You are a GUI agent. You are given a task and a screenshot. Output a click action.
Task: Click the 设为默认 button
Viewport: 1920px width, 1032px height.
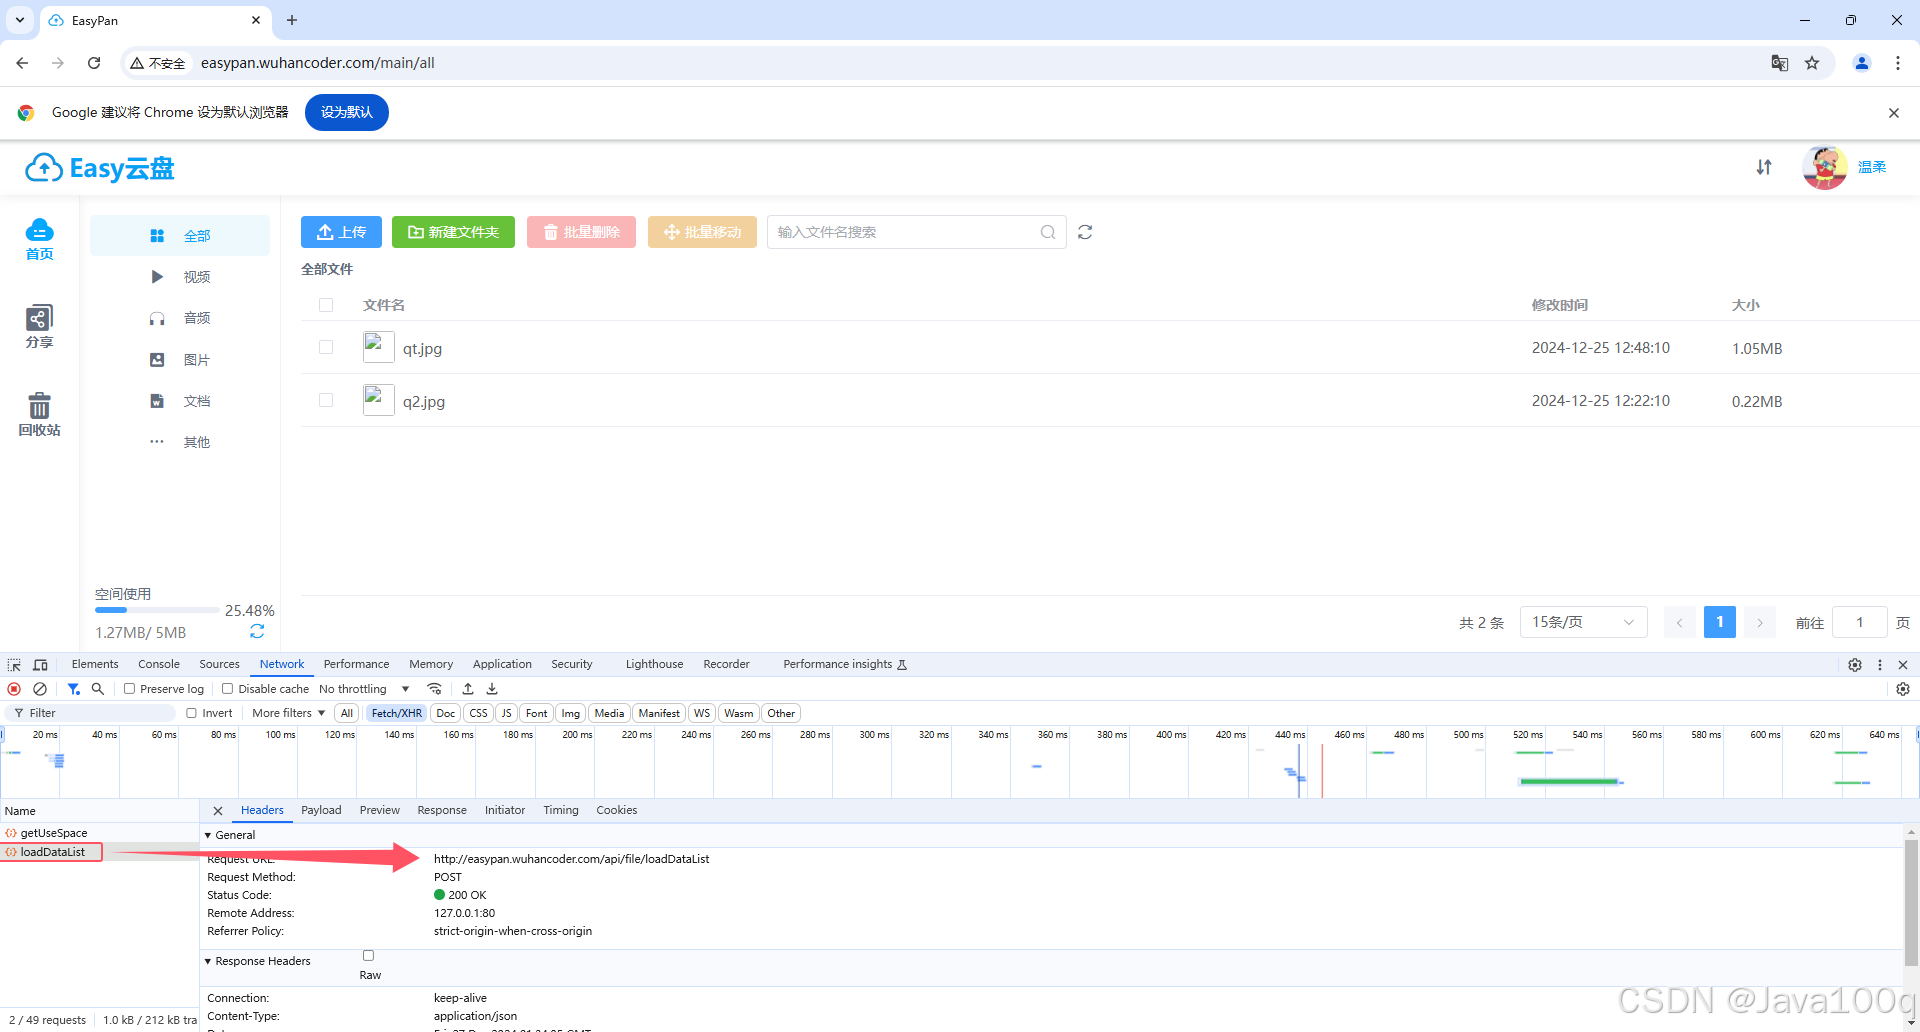347,112
